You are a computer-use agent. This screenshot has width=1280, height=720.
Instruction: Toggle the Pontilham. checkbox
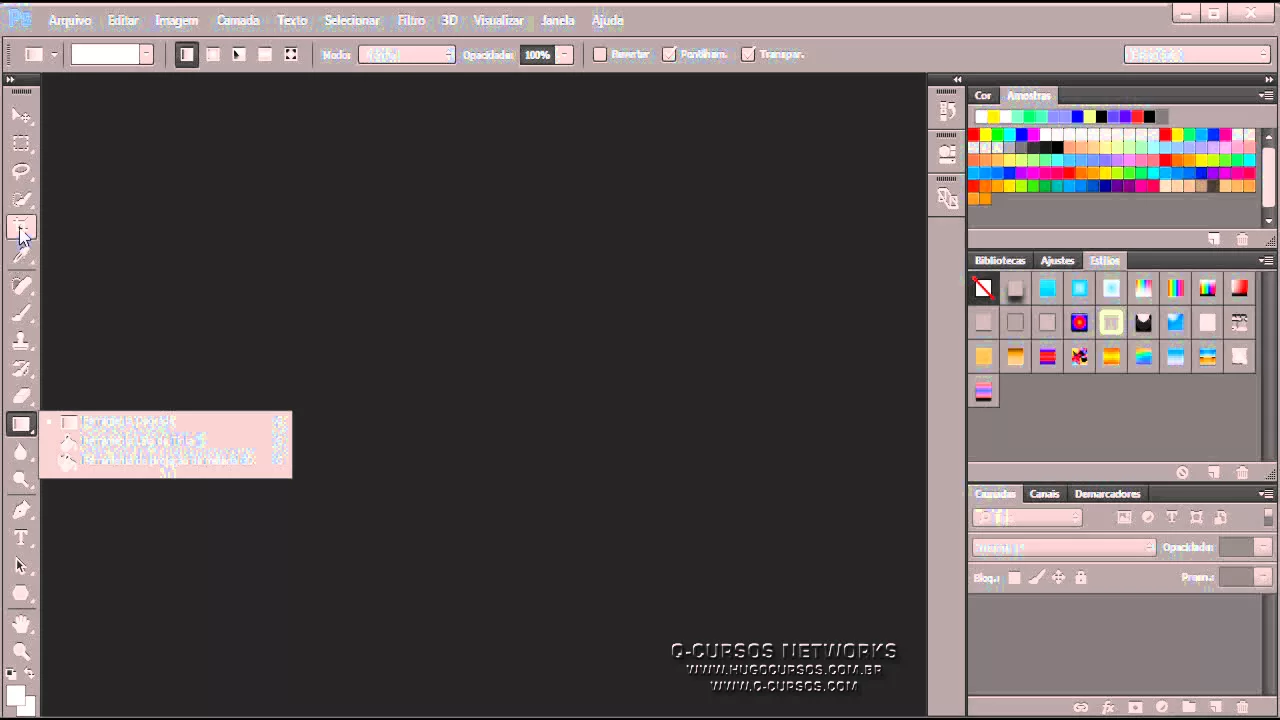[x=669, y=54]
